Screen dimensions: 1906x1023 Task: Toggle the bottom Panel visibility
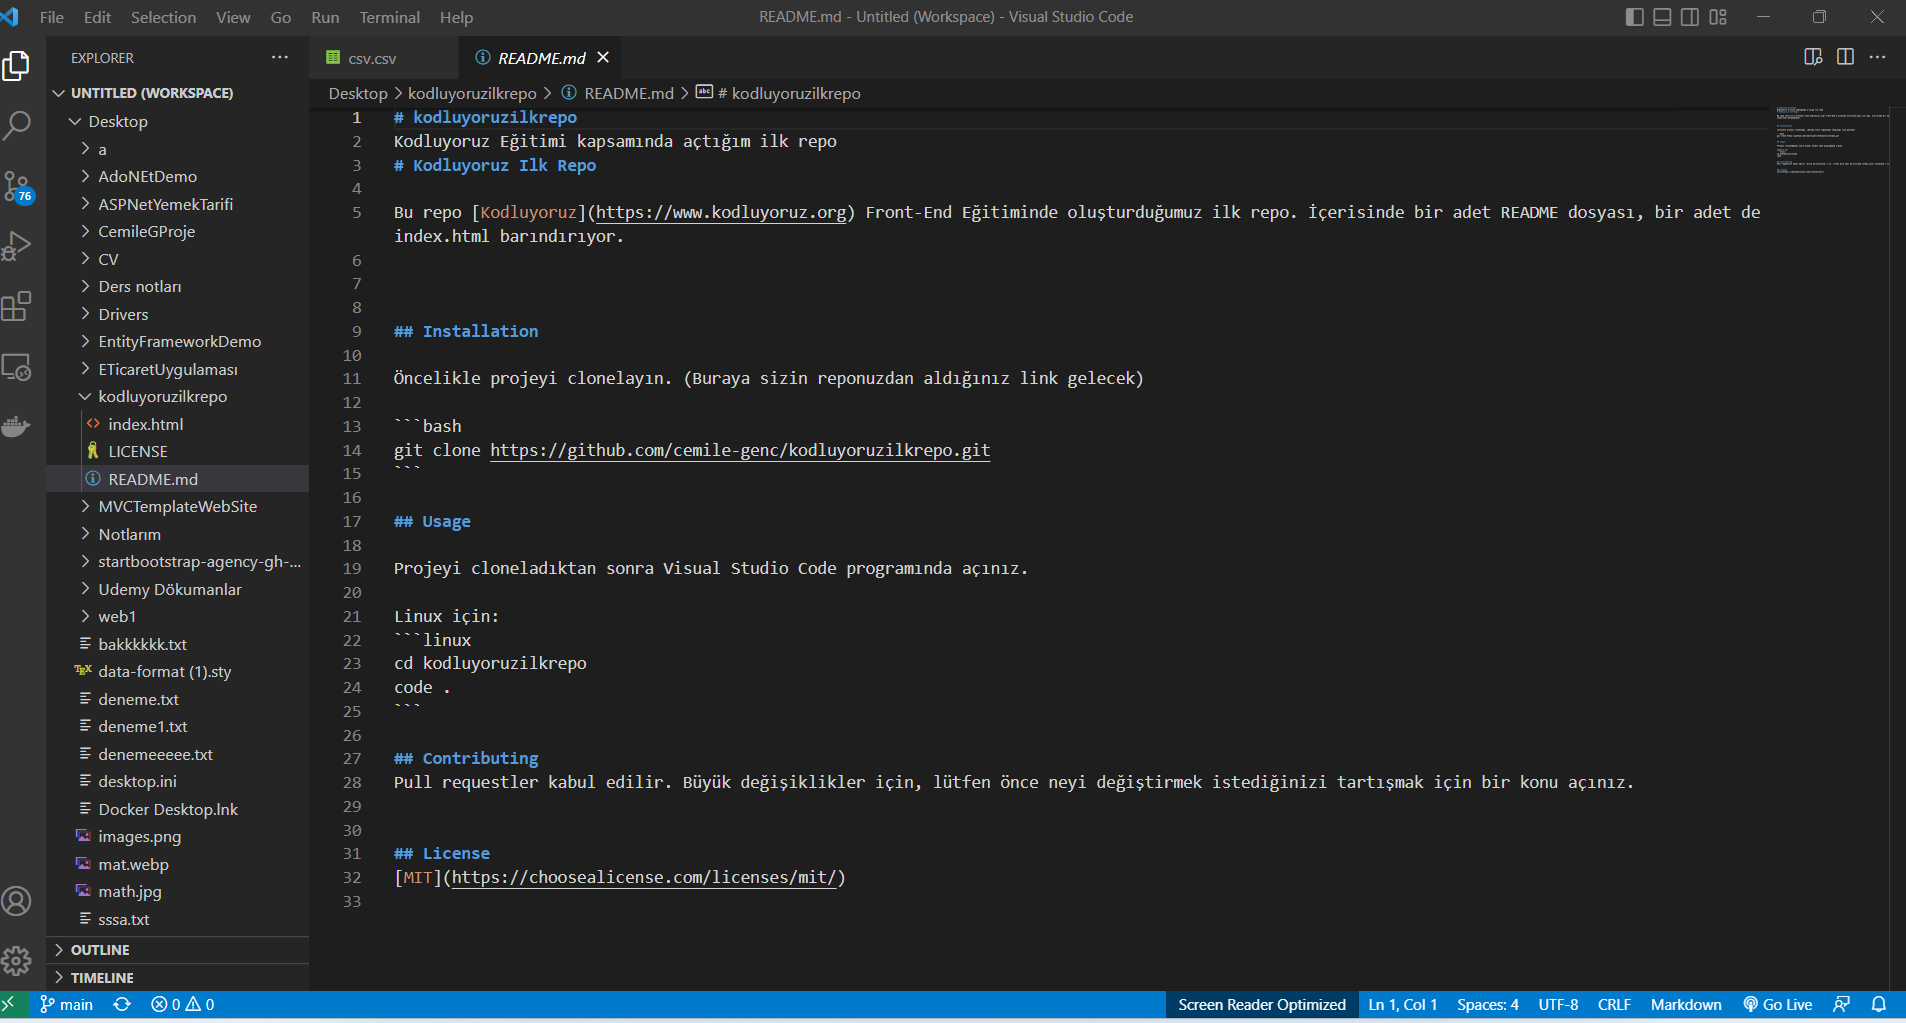(x=1662, y=17)
